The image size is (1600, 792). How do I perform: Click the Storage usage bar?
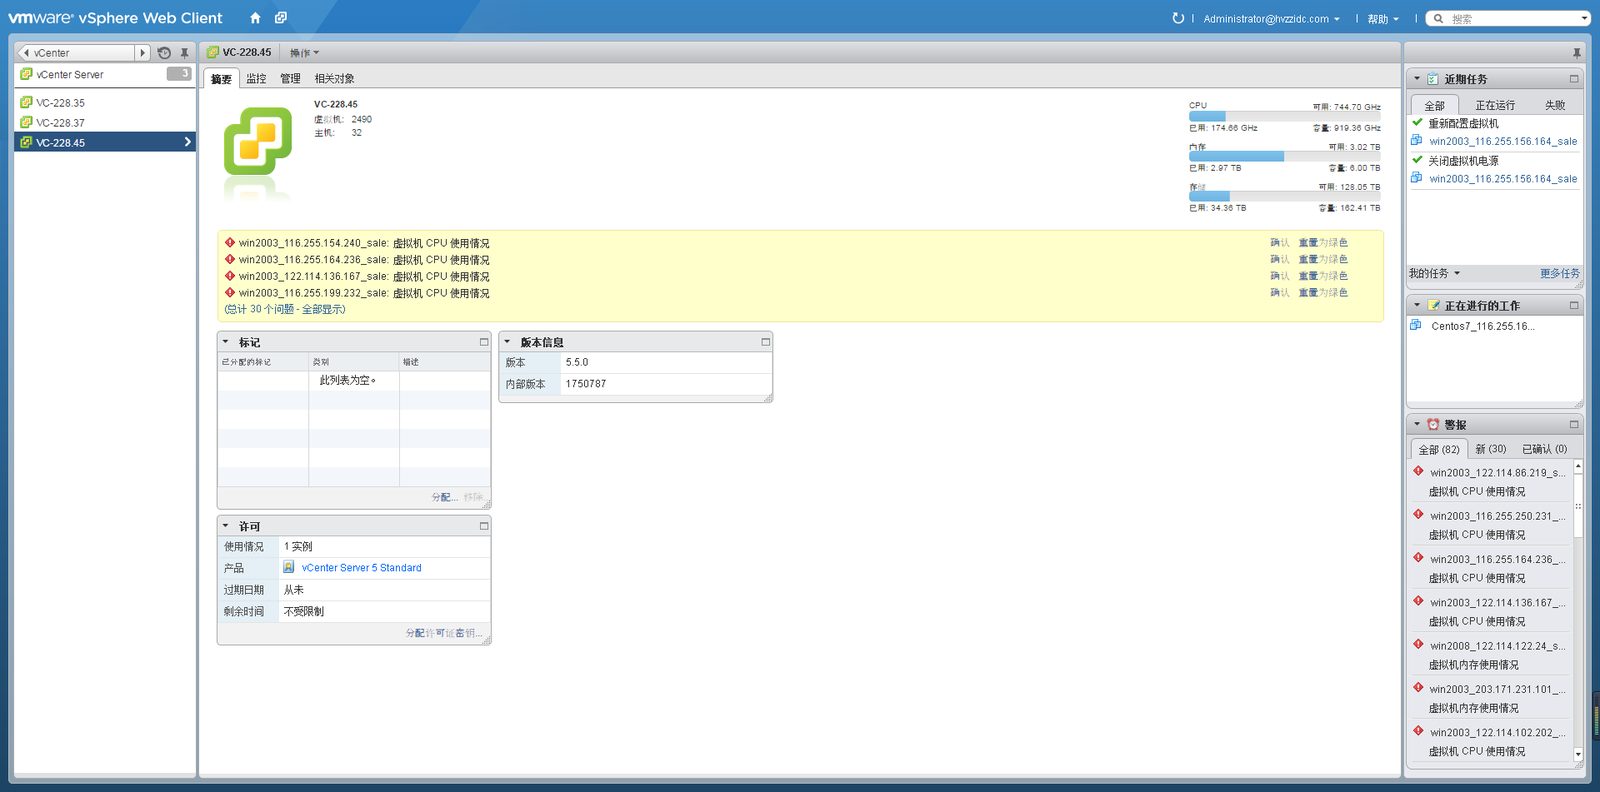pos(1284,197)
